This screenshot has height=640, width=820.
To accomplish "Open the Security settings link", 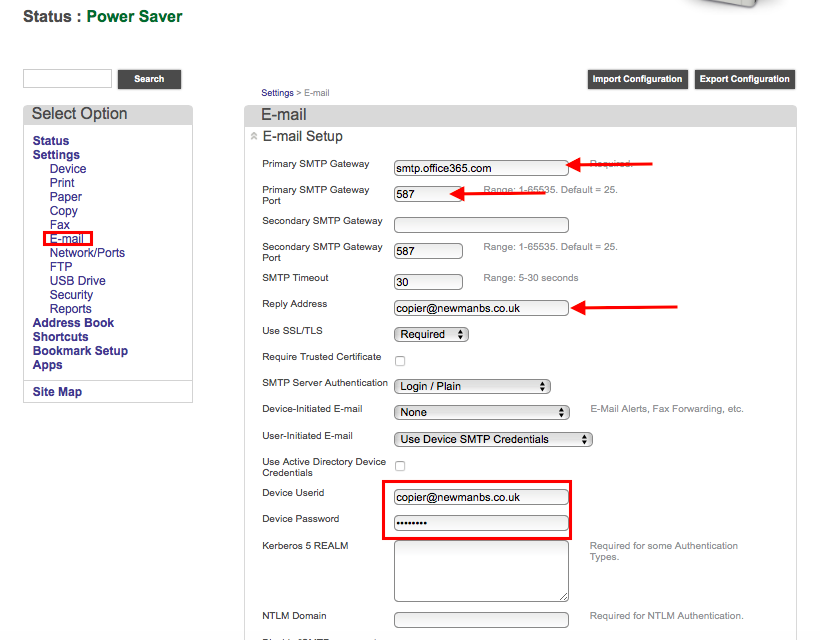I will [71, 294].
